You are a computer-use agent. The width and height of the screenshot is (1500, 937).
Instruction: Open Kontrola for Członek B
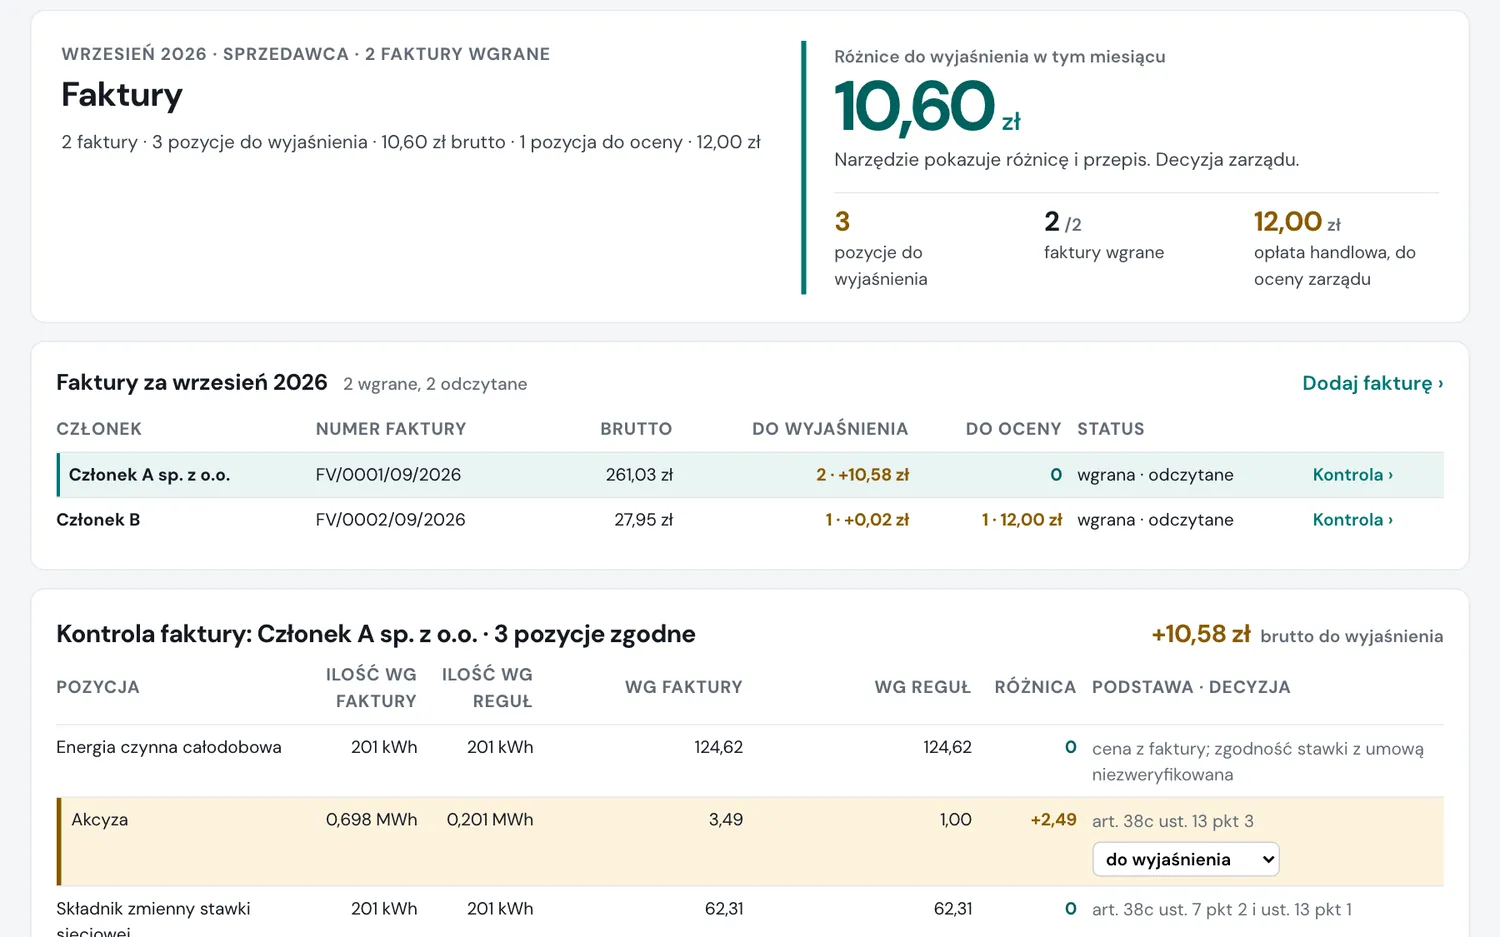(1352, 520)
